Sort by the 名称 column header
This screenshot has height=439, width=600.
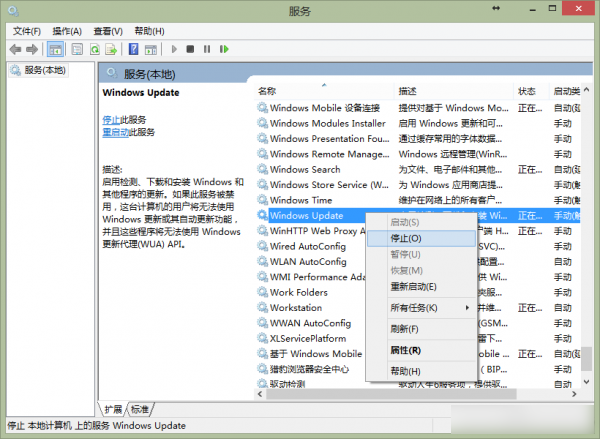[x=324, y=91]
